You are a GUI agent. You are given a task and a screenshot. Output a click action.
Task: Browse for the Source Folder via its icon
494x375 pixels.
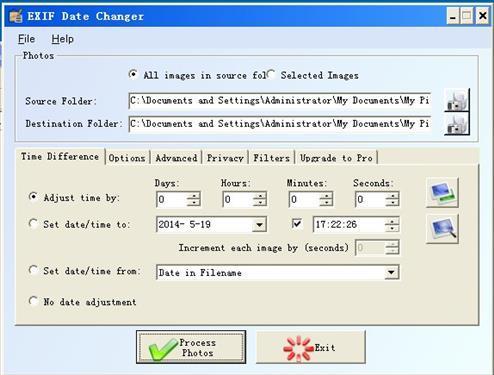(x=457, y=100)
